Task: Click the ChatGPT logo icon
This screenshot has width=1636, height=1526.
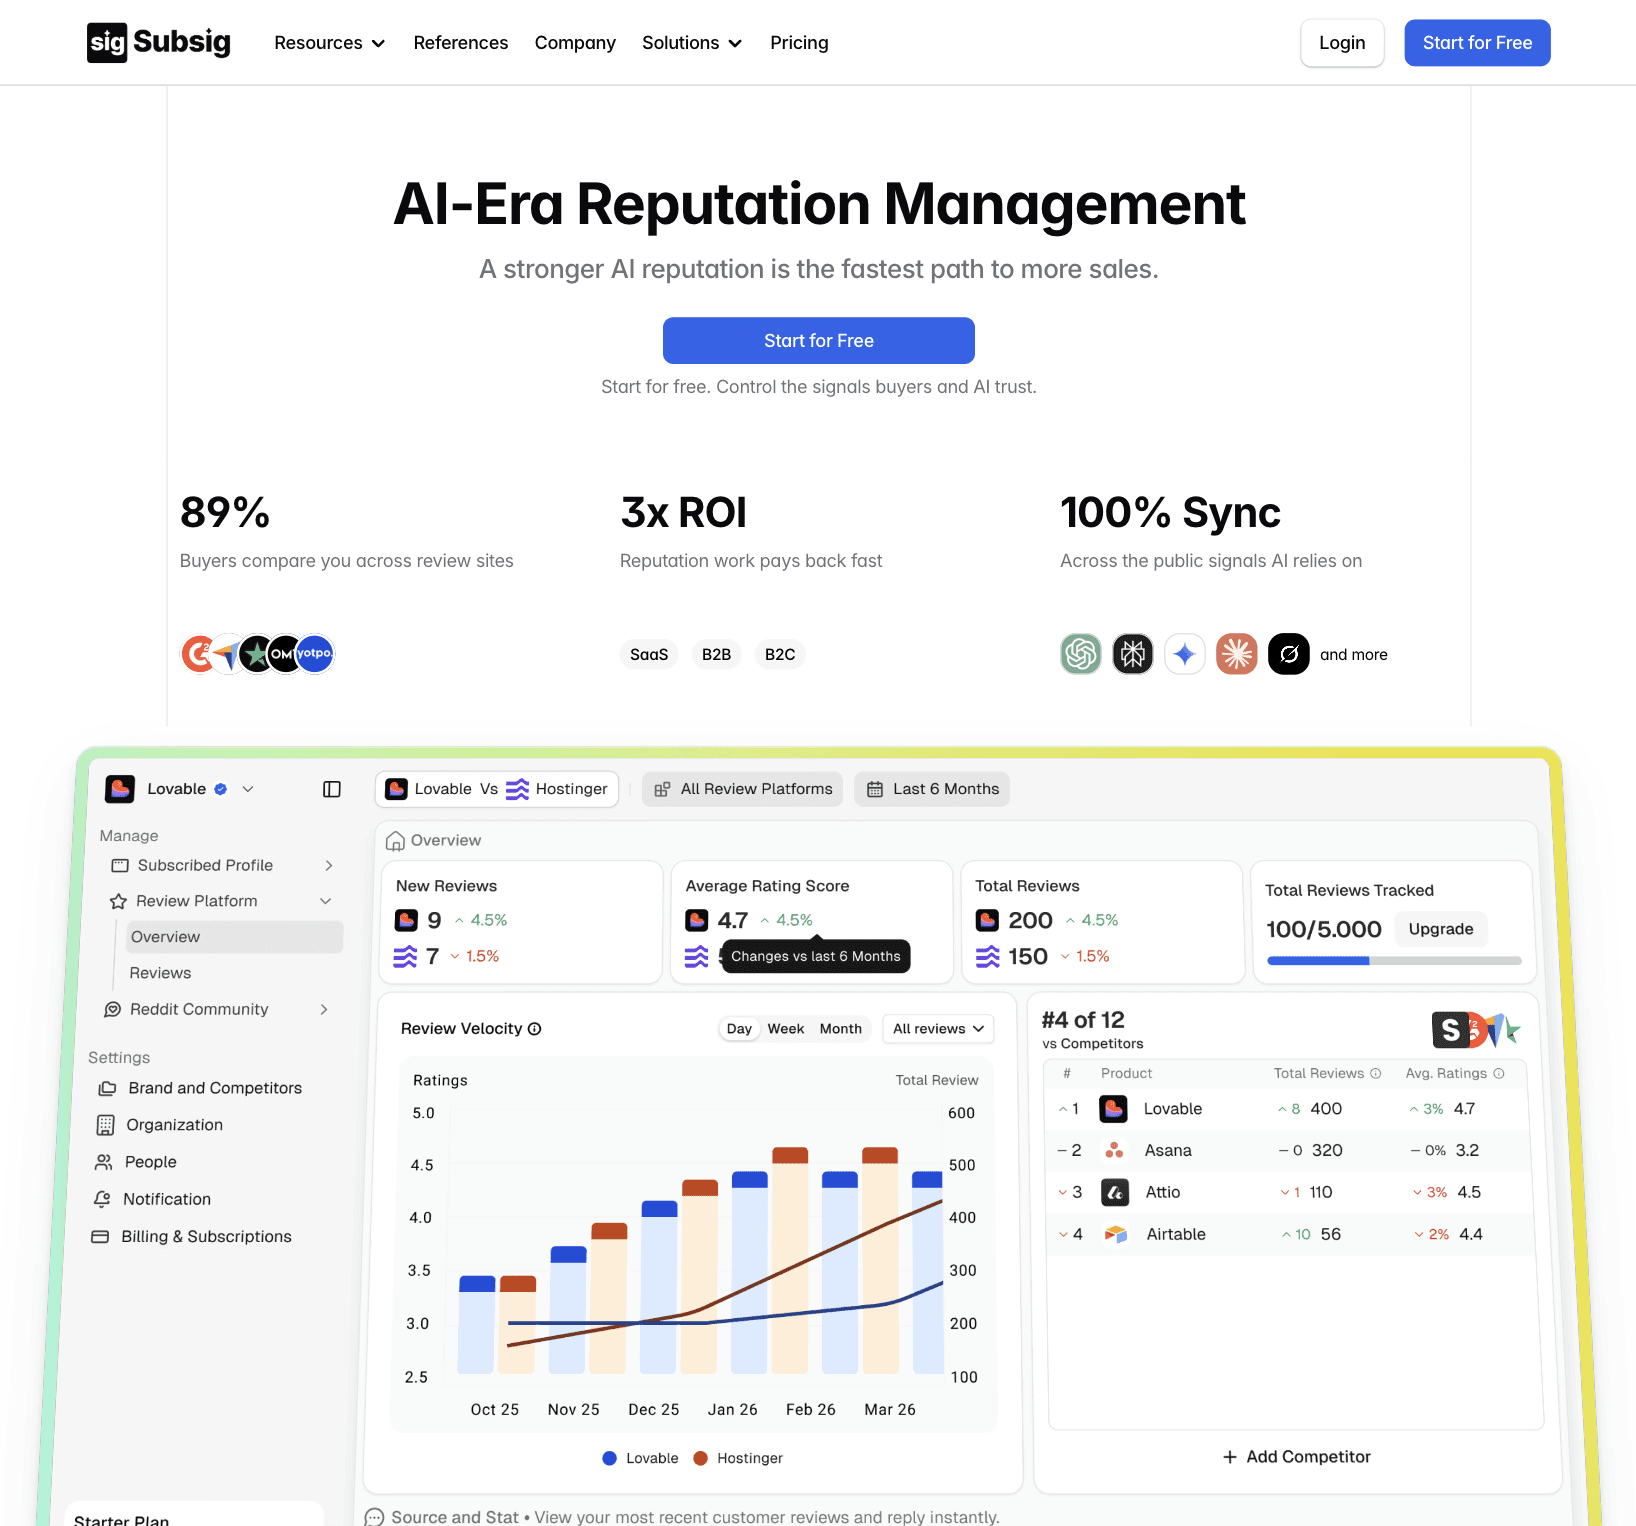Action: 1081,654
